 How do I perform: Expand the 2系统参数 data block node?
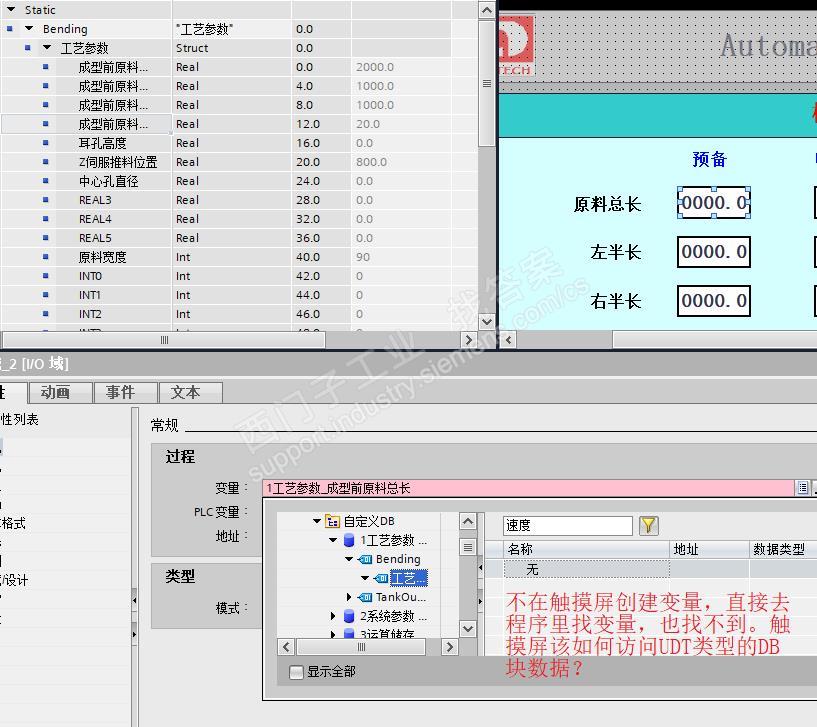coord(333,616)
